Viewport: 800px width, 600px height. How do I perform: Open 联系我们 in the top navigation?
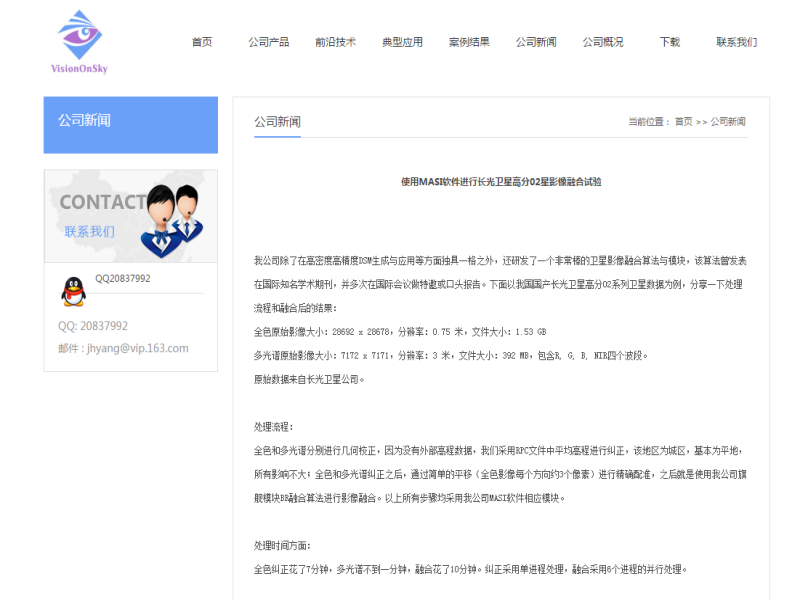(736, 42)
